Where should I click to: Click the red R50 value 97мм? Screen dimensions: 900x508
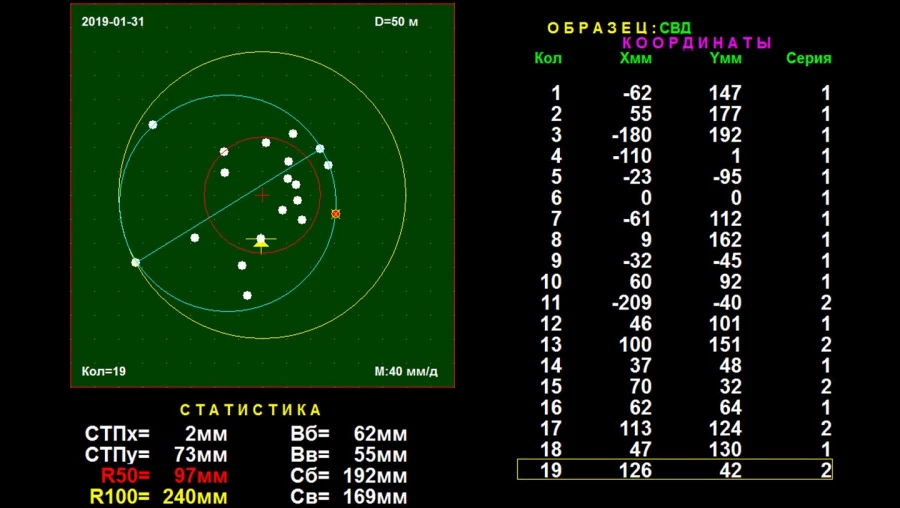point(200,476)
